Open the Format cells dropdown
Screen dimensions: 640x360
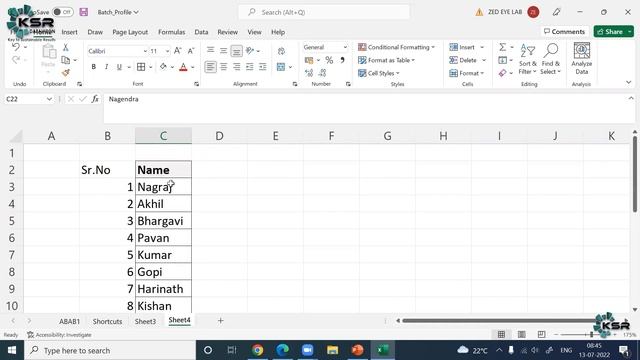(467, 73)
